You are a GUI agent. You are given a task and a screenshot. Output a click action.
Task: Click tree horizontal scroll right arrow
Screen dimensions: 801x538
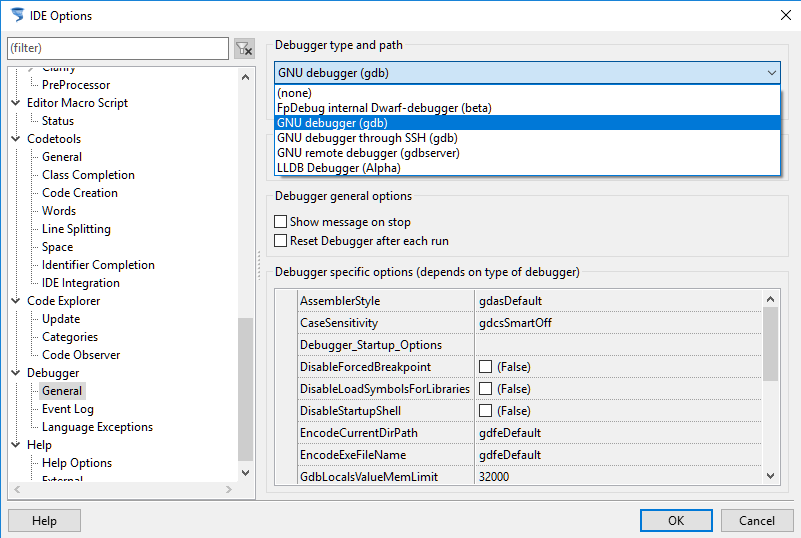pos(228,489)
